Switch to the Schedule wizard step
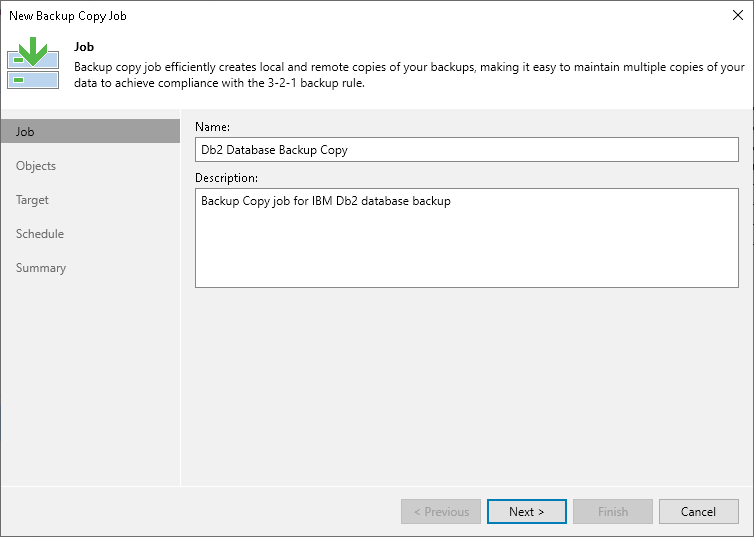The width and height of the screenshot is (754, 537). click(40, 234)
